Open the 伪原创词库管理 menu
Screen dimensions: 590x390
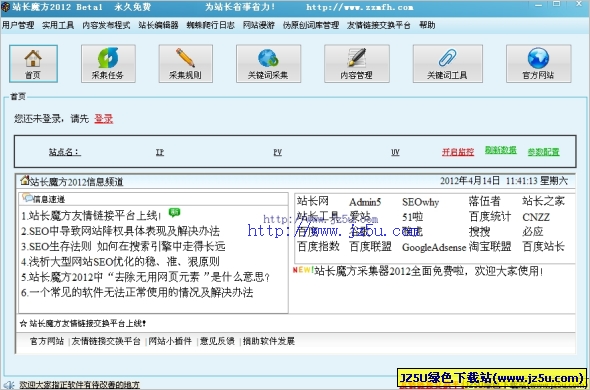(x=311, y=25)
